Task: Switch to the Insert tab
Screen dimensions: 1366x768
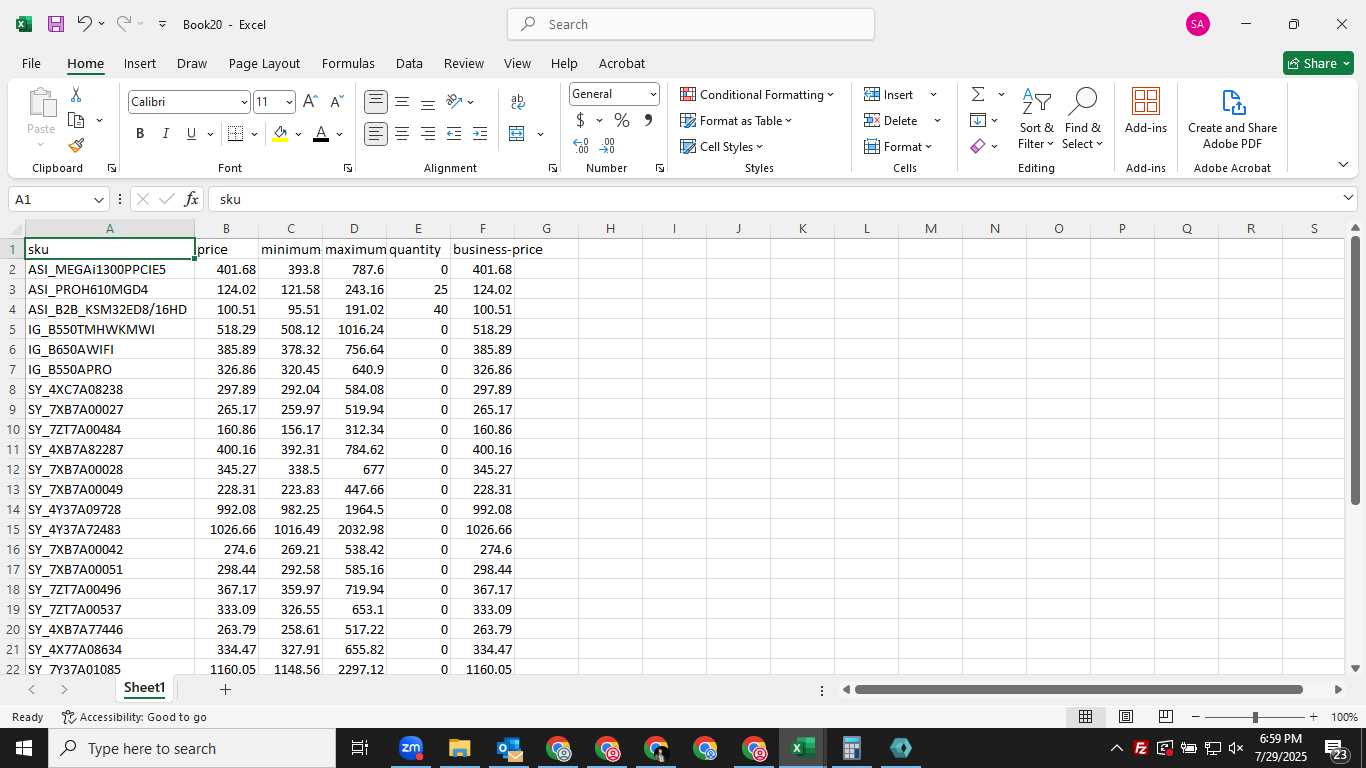Action: point(140,63)
